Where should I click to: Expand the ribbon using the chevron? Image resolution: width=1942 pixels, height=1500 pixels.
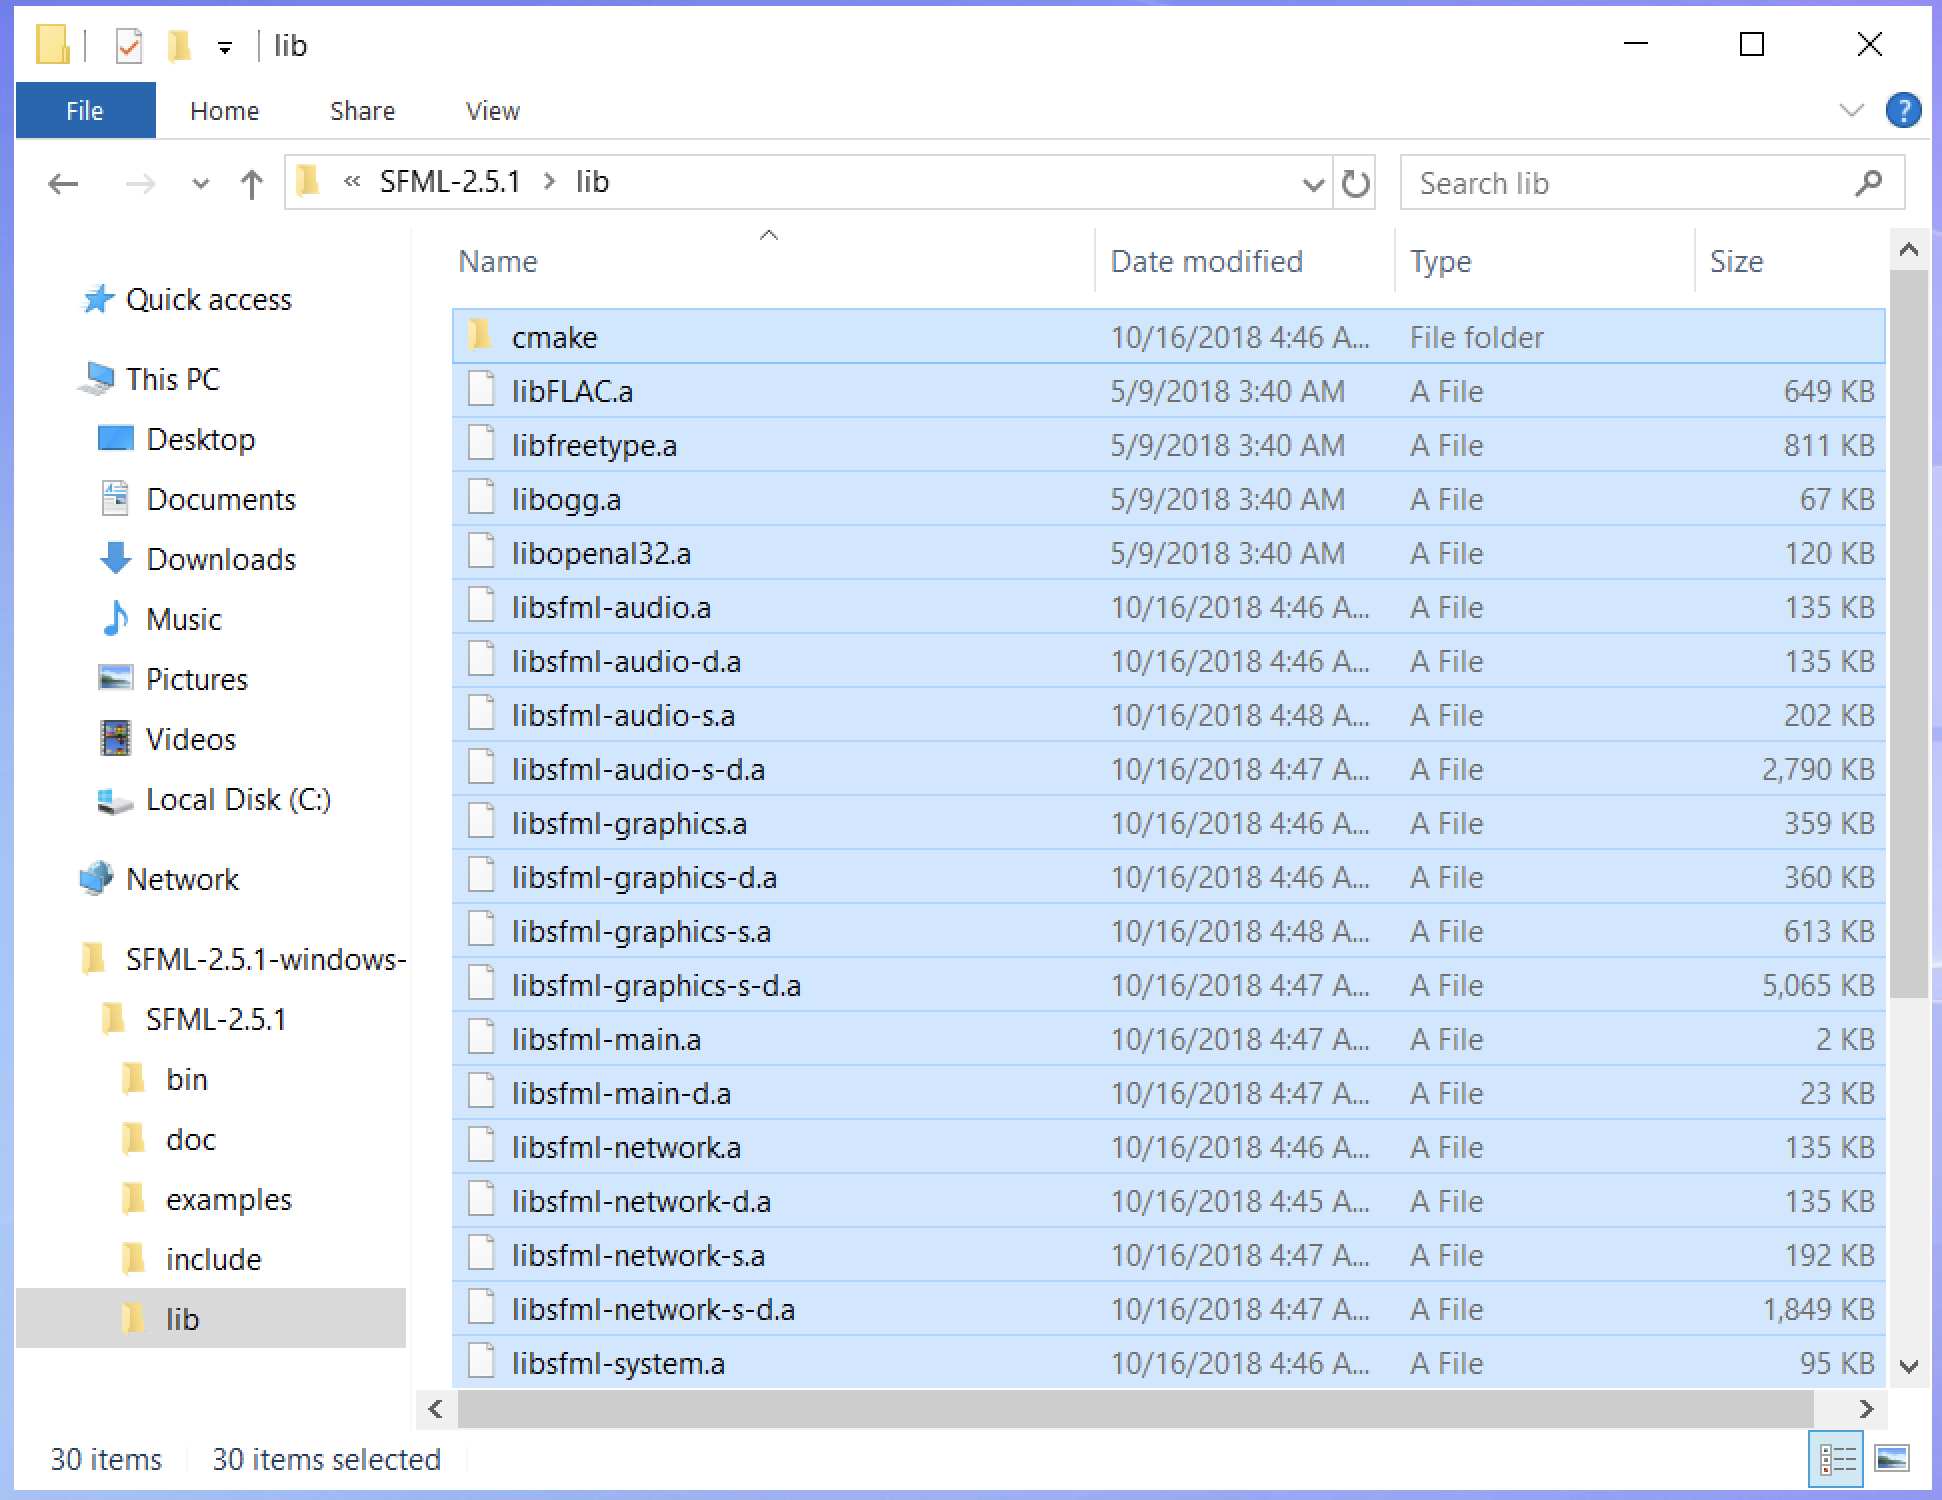[1852, 110]
